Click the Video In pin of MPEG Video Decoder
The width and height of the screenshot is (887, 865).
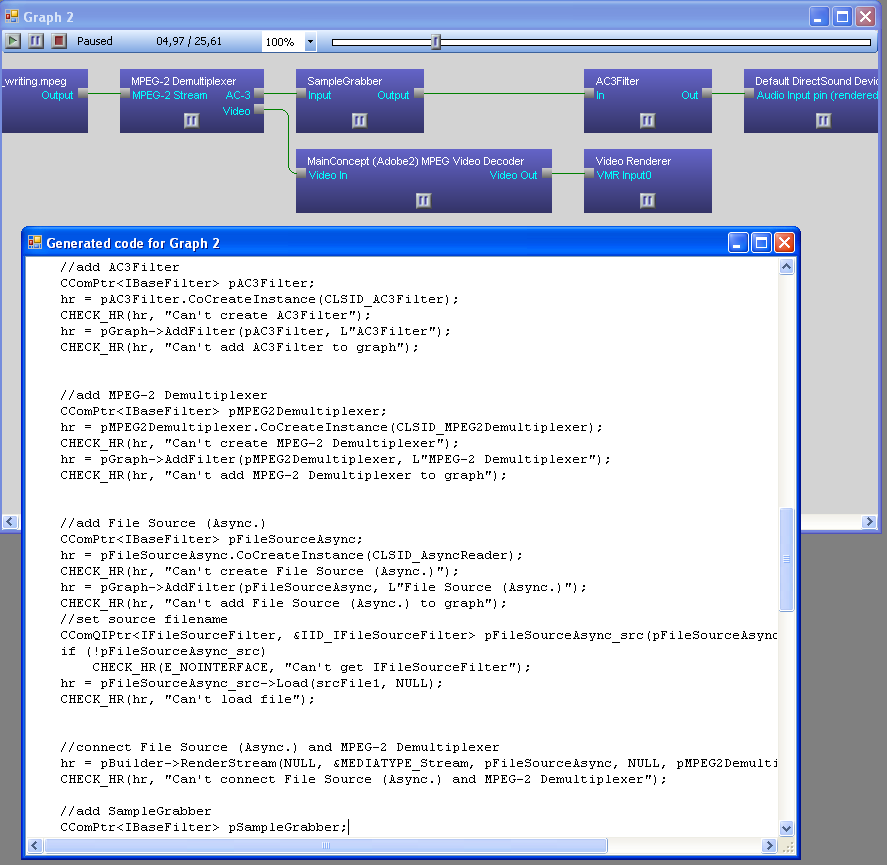pos(301,173)
